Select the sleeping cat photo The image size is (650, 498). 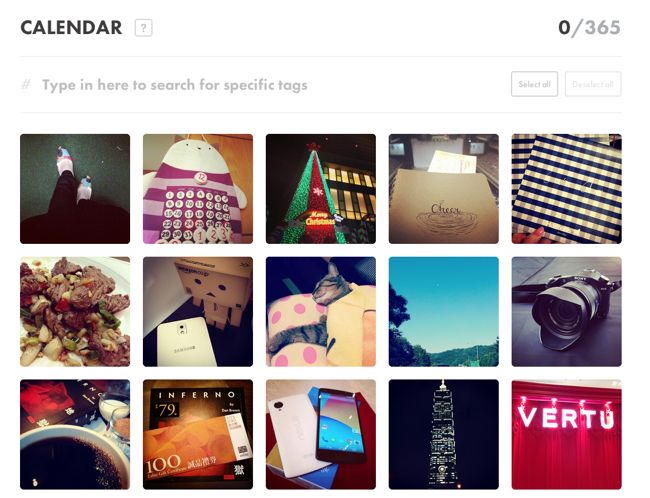321,312
